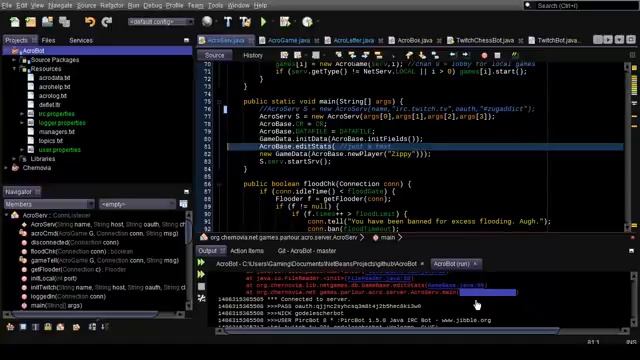The image size is (640, 360).
Task: Click the Build Project hammer icon
Action: click(228, 22)
